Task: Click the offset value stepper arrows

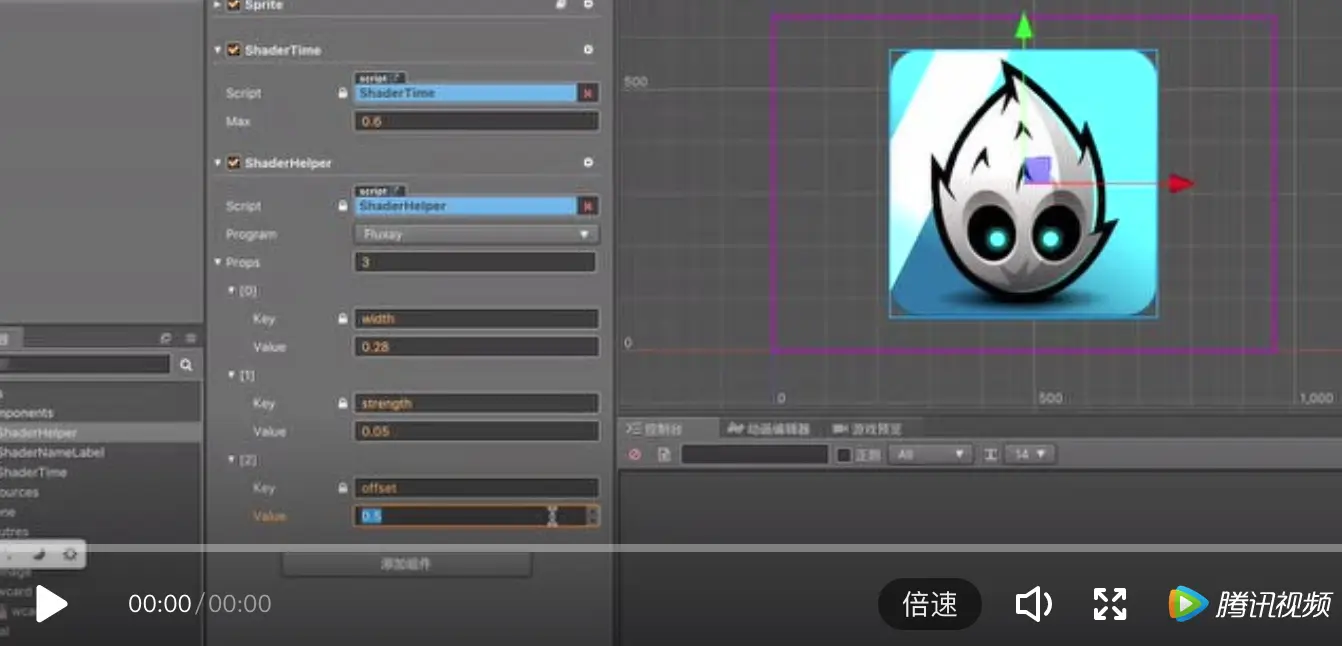Action: (593, 516)
